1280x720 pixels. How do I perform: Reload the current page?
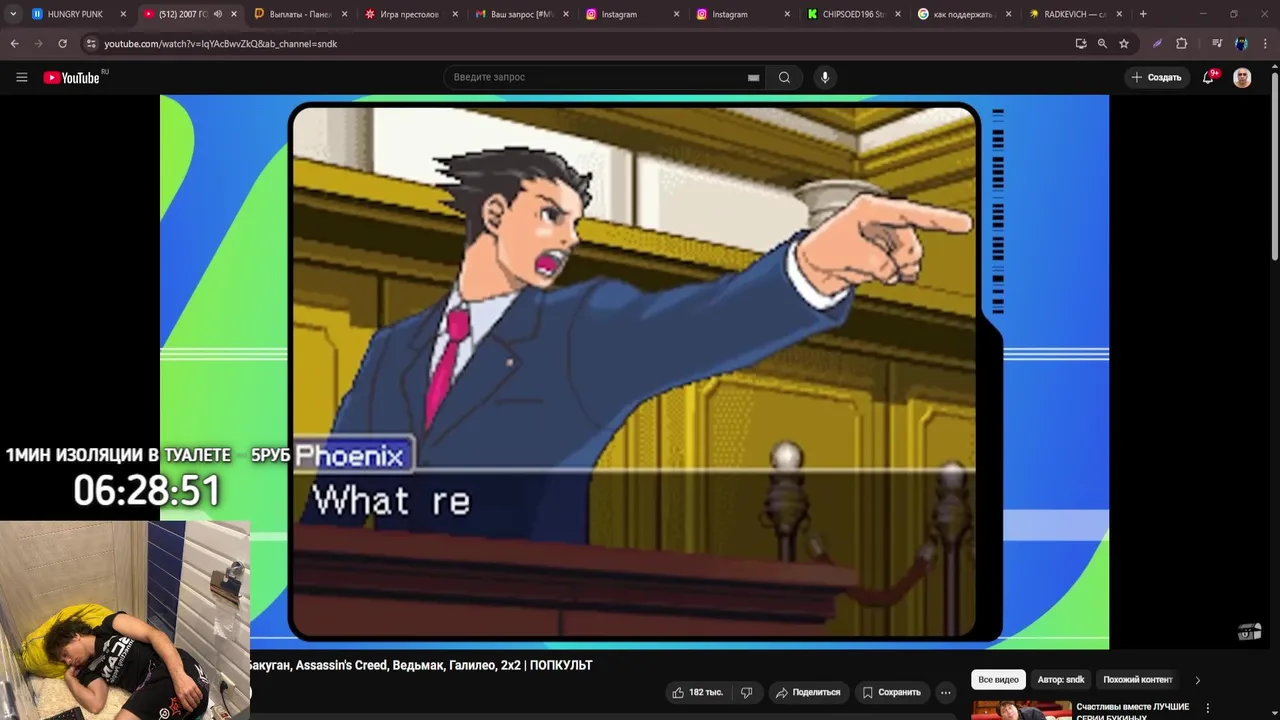pyautogui.click(x=62, y=44)
